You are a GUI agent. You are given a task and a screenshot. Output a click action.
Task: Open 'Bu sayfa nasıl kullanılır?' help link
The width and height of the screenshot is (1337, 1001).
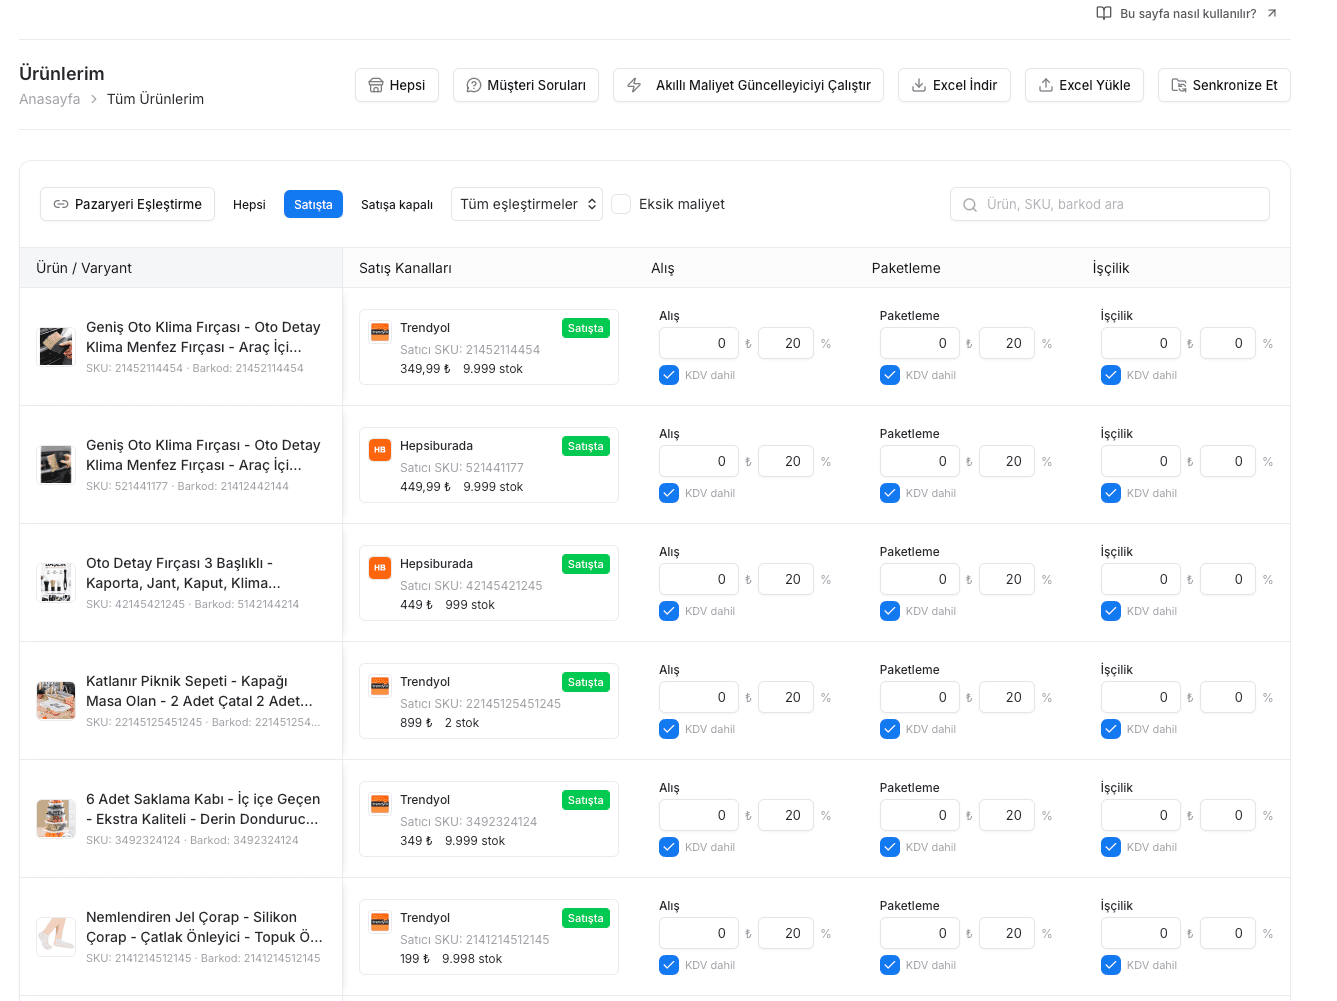click(x=1187, y=13)
